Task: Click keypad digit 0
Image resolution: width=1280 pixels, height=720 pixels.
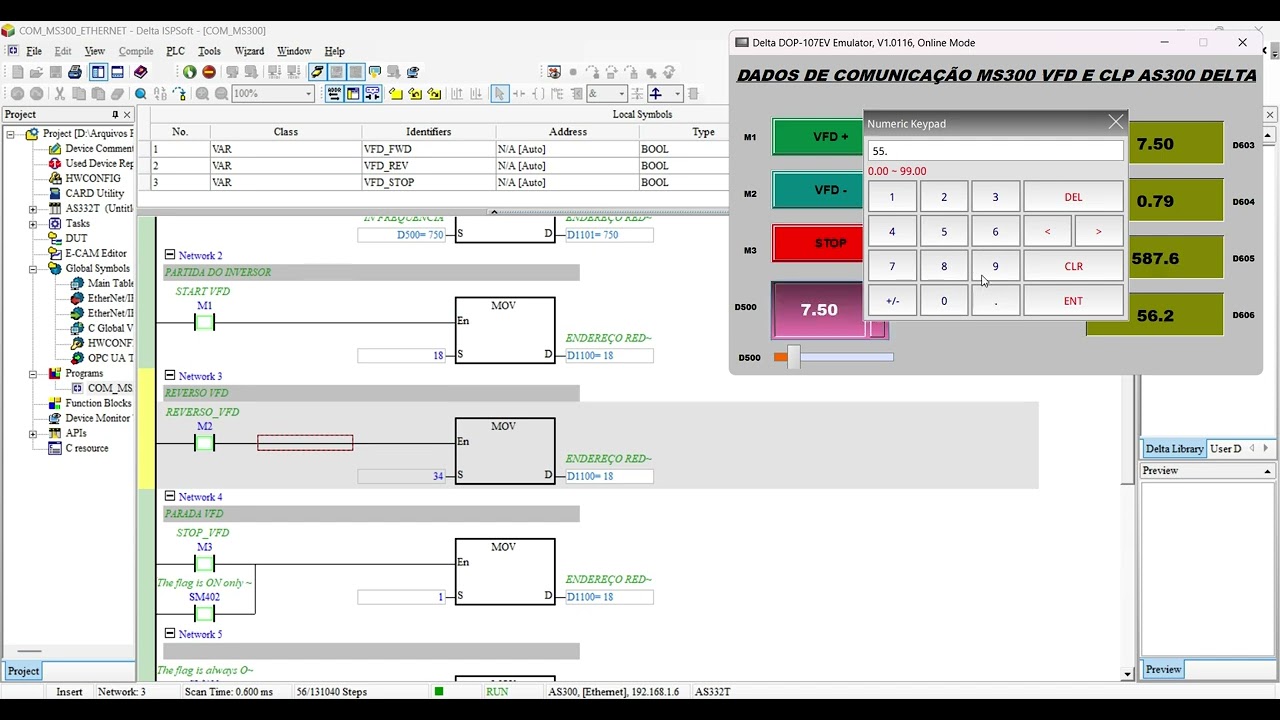Action: click(x=944, y=301)
